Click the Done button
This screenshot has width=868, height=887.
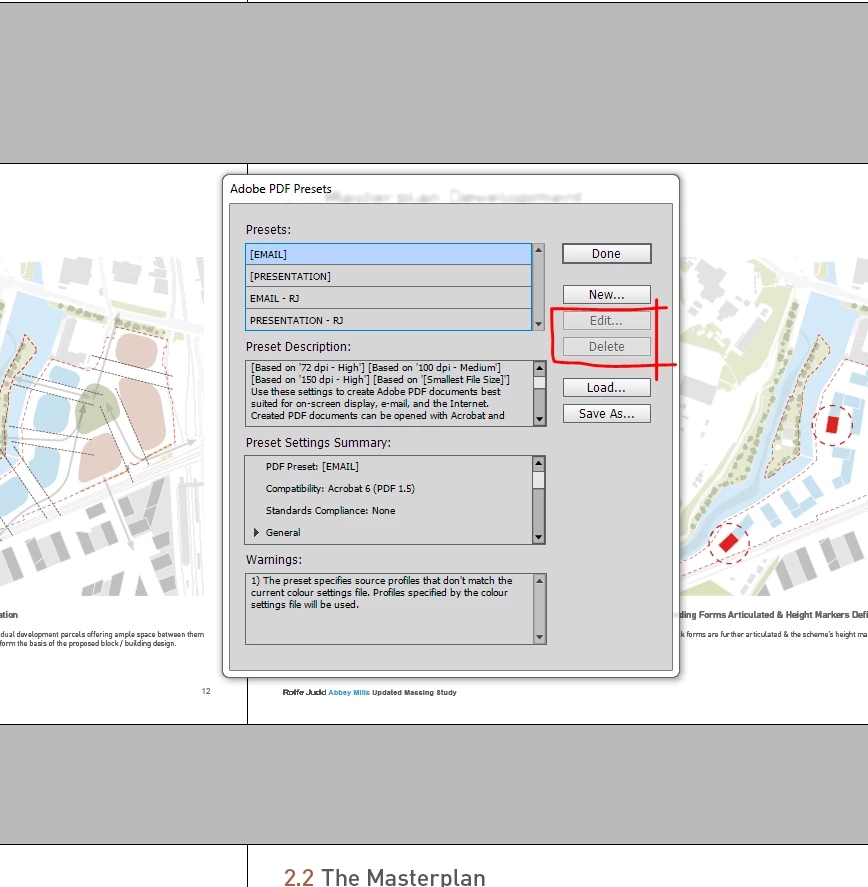coord(607,254)
